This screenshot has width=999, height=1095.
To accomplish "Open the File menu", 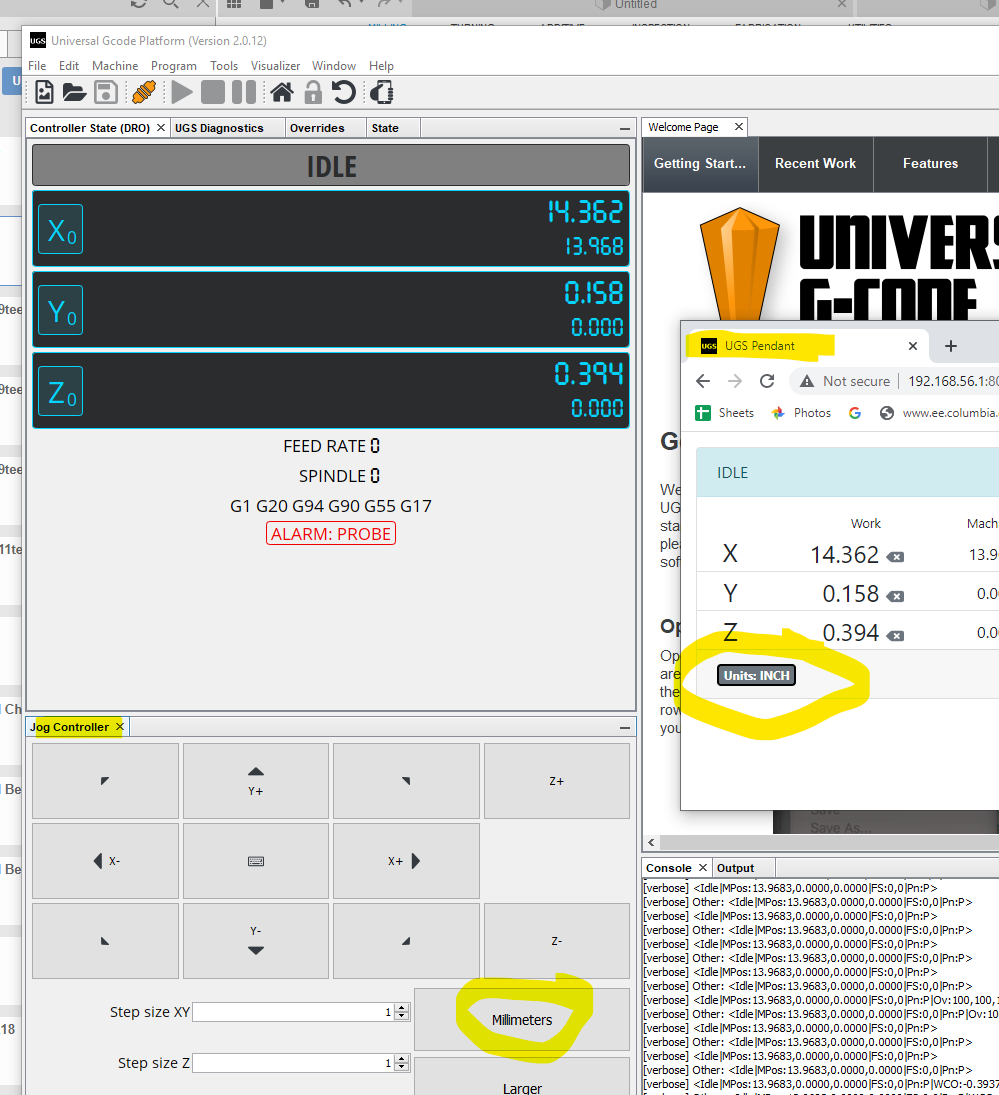I will pos(37,66).
